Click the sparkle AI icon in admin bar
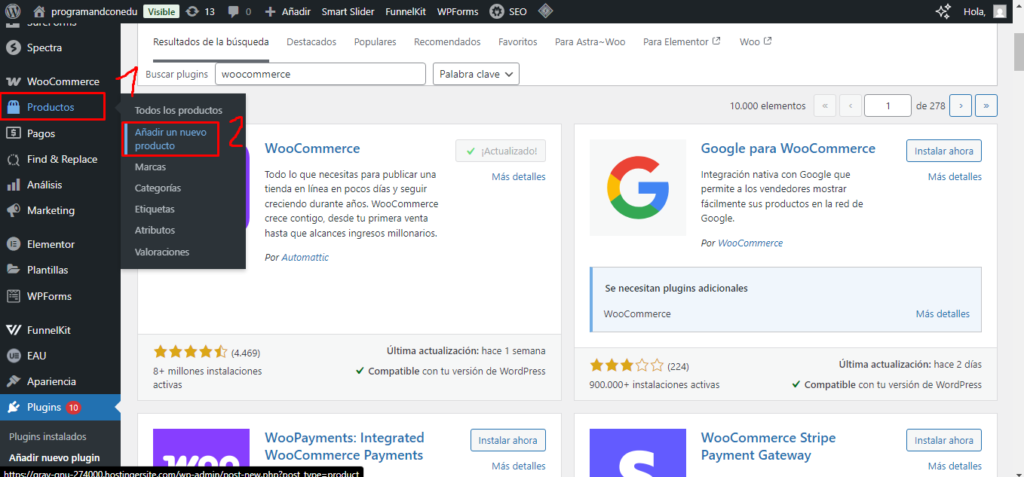Image resolution: width=1024 pixels, height=477 pixels. tap(942, 12)
